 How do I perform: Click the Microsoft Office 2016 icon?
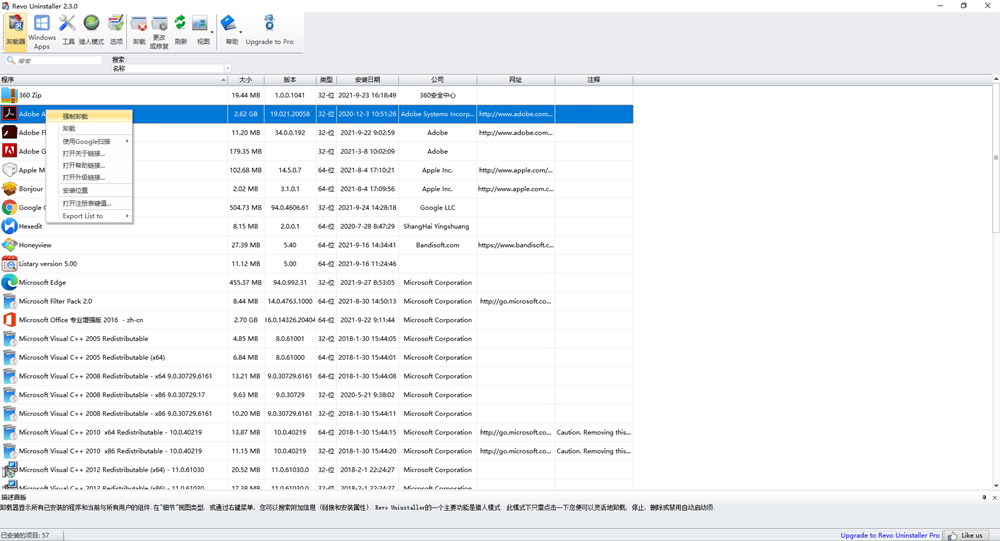coord(9,320)
